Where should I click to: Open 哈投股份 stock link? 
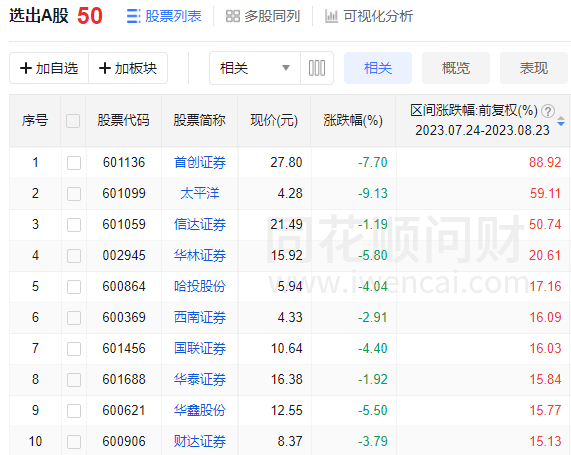coord(200,286)
